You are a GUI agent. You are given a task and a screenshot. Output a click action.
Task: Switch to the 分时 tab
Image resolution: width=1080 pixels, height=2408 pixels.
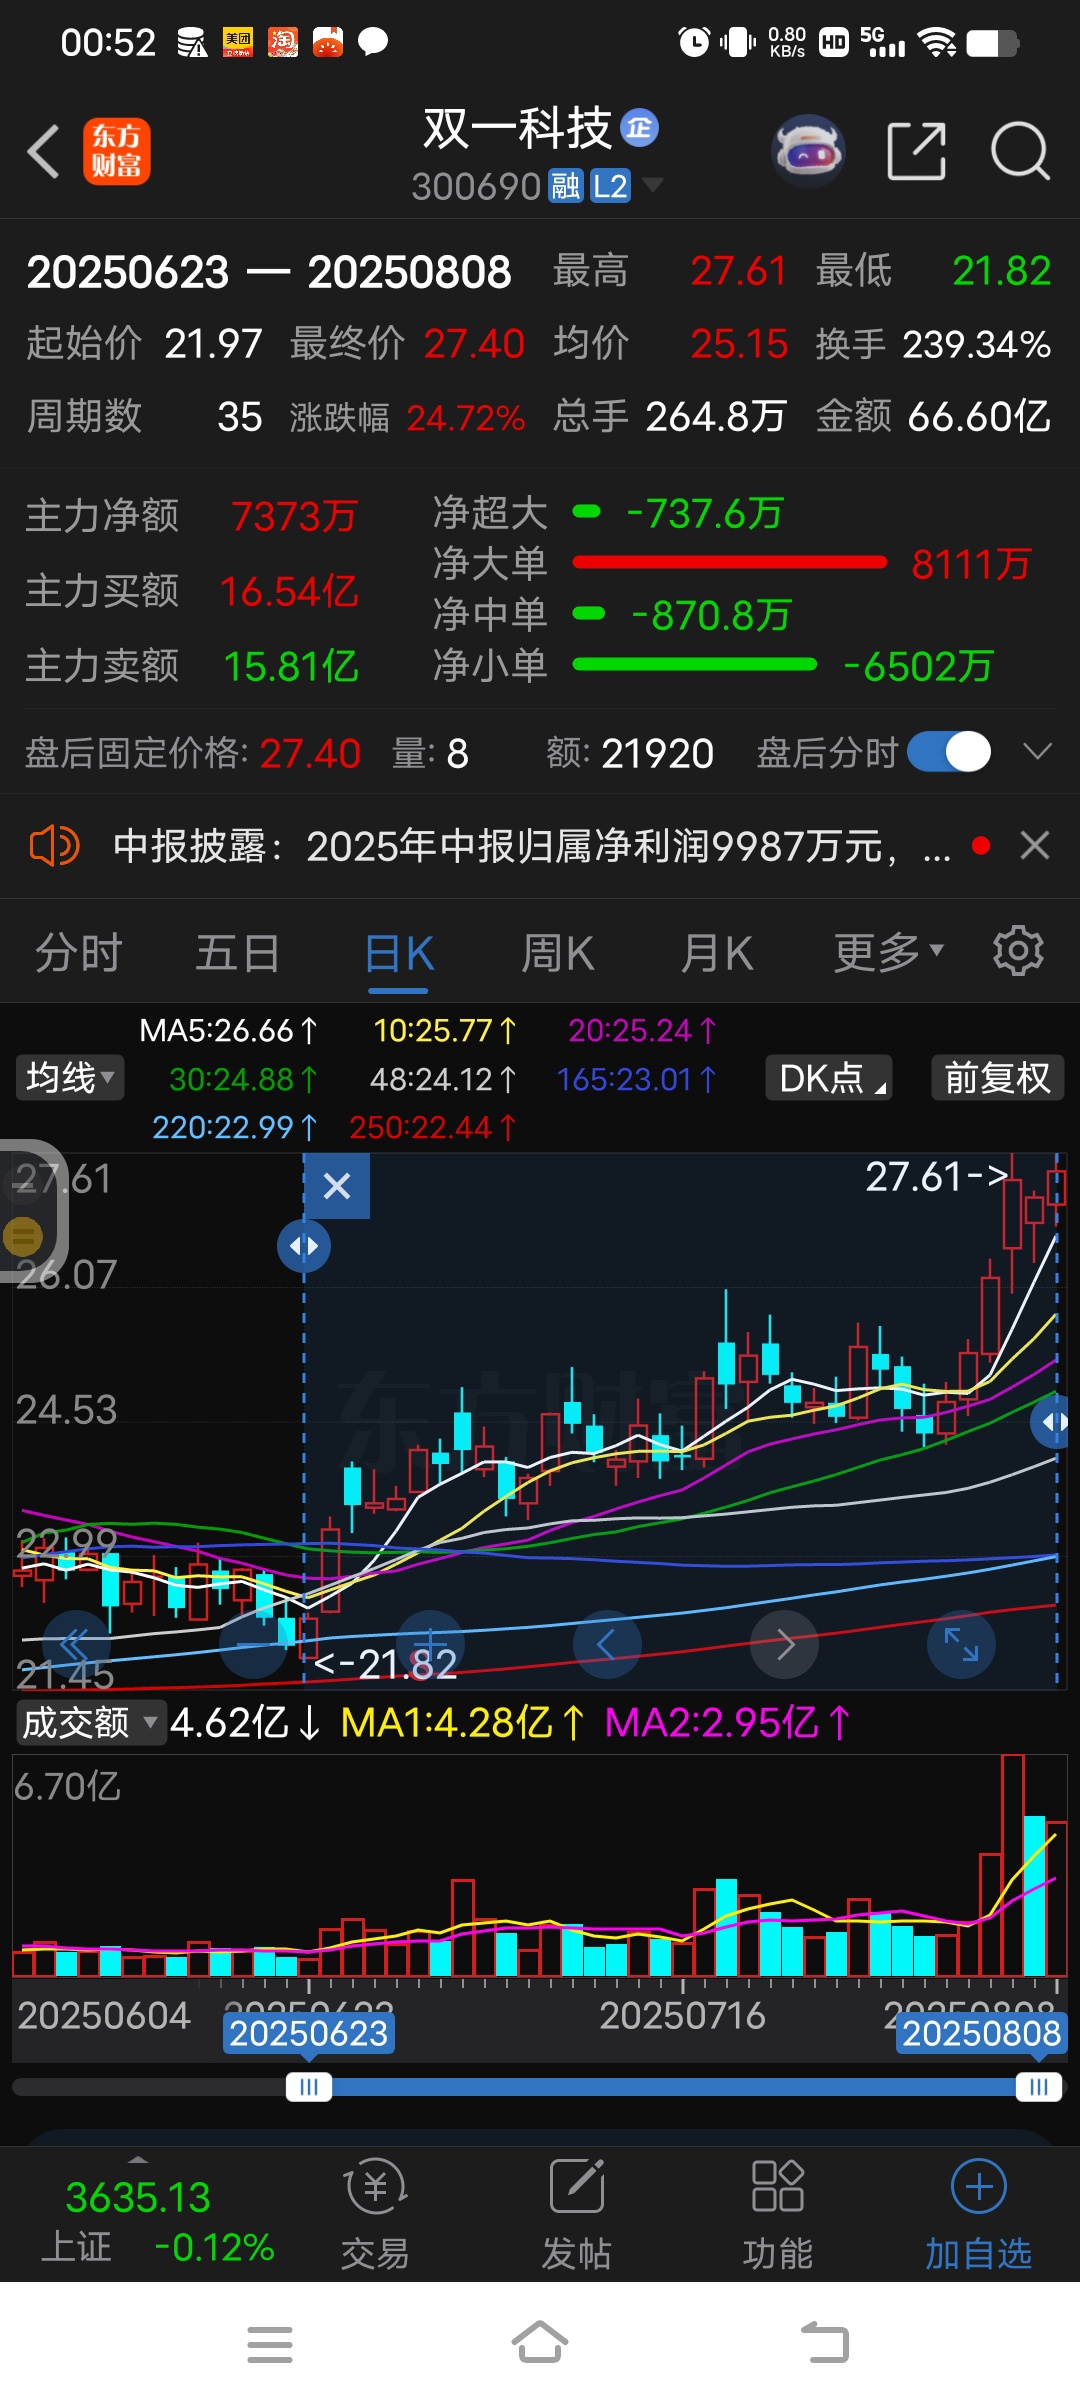click(x=78, y=953)
